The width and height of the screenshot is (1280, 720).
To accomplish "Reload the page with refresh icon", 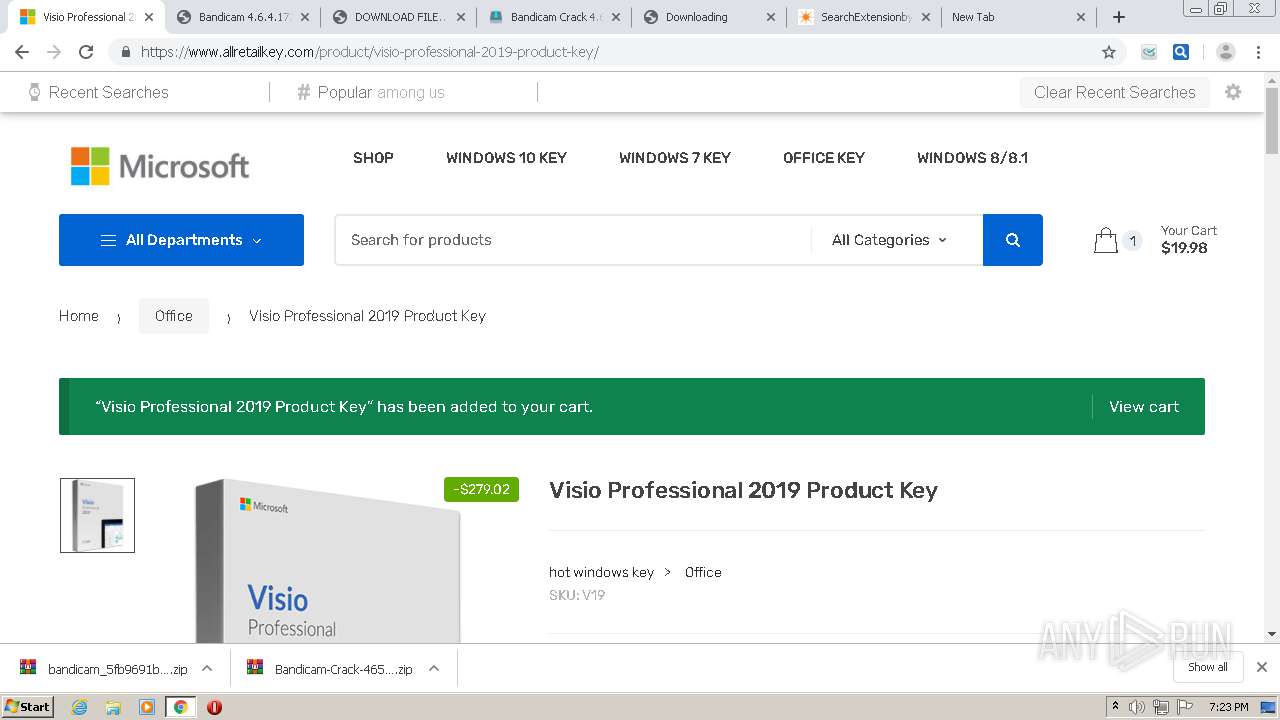I will click(x=86, y=52).
